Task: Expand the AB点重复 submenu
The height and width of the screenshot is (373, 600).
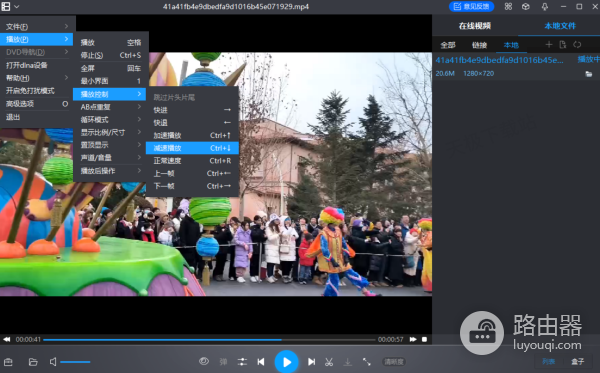Action: 110,107
